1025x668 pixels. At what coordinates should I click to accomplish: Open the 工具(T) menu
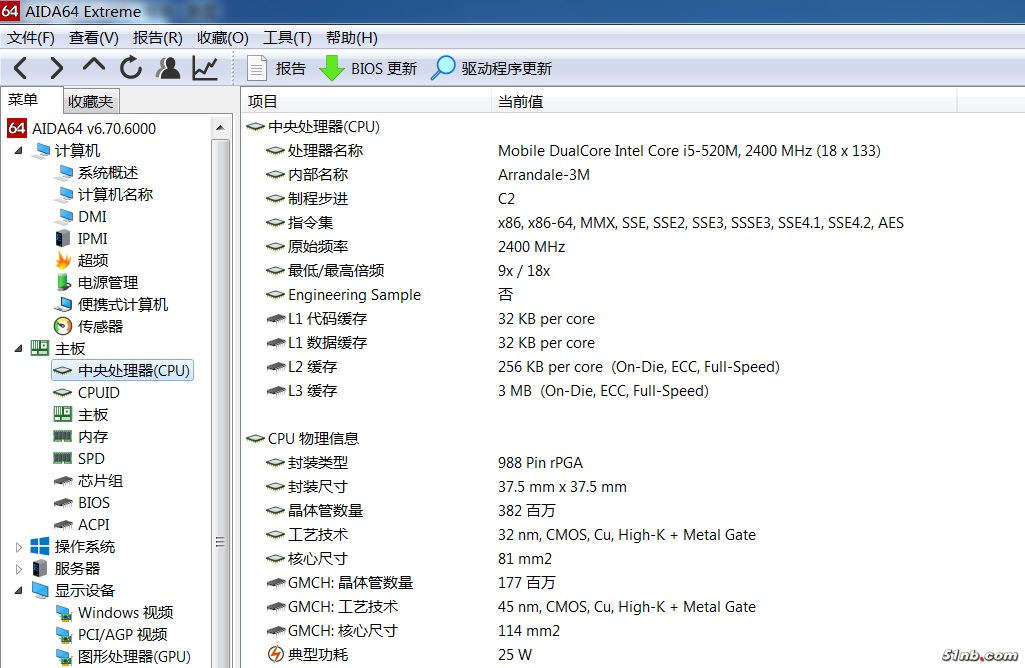tap(287, 38)
